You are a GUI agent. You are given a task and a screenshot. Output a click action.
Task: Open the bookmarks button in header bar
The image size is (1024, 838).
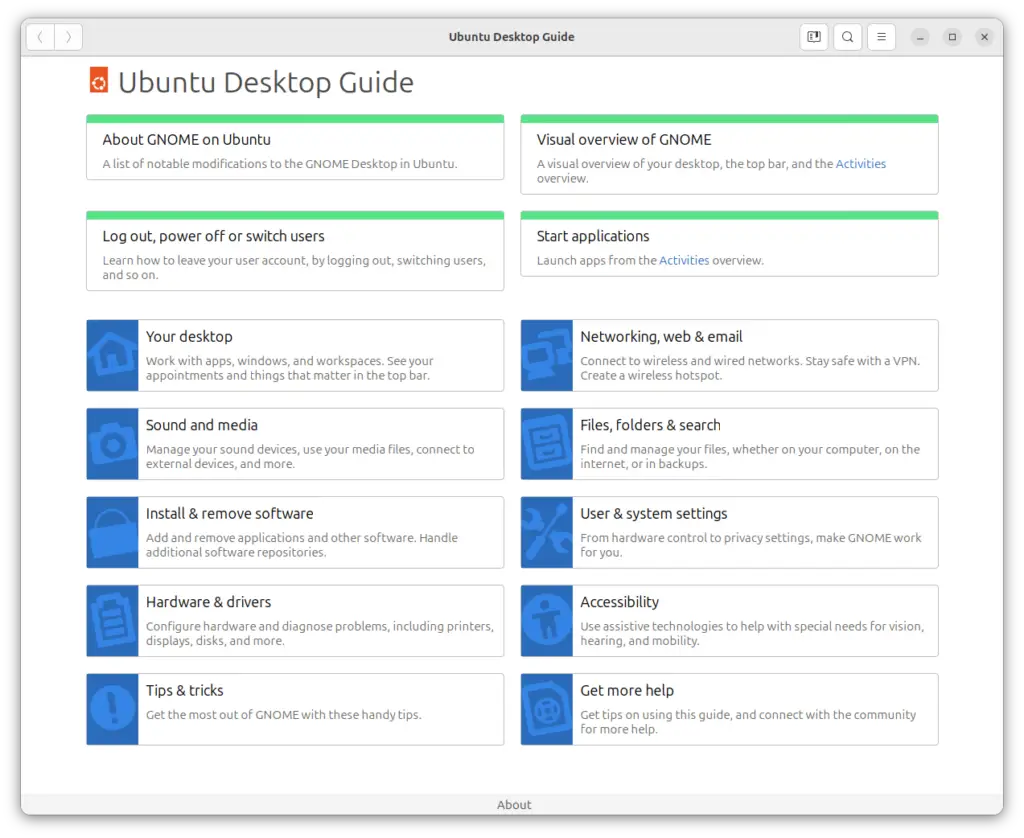click(814, 37)
